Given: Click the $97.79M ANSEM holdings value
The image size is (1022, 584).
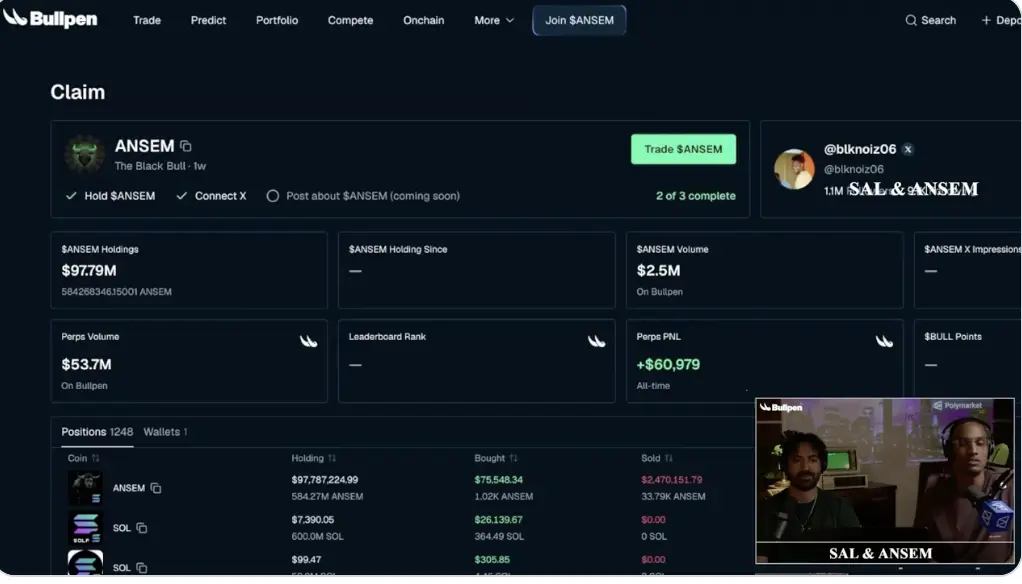Looking at the screenshot, I should pyautogui.click(x=89, y=270).
